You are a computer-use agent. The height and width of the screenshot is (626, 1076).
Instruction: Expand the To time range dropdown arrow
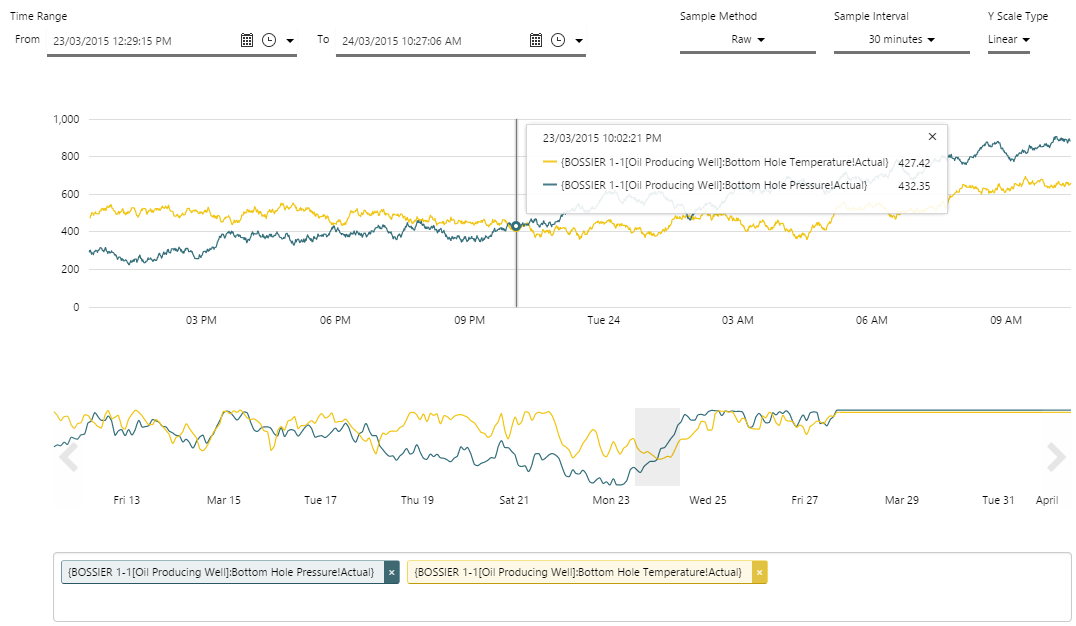[579, 41]
